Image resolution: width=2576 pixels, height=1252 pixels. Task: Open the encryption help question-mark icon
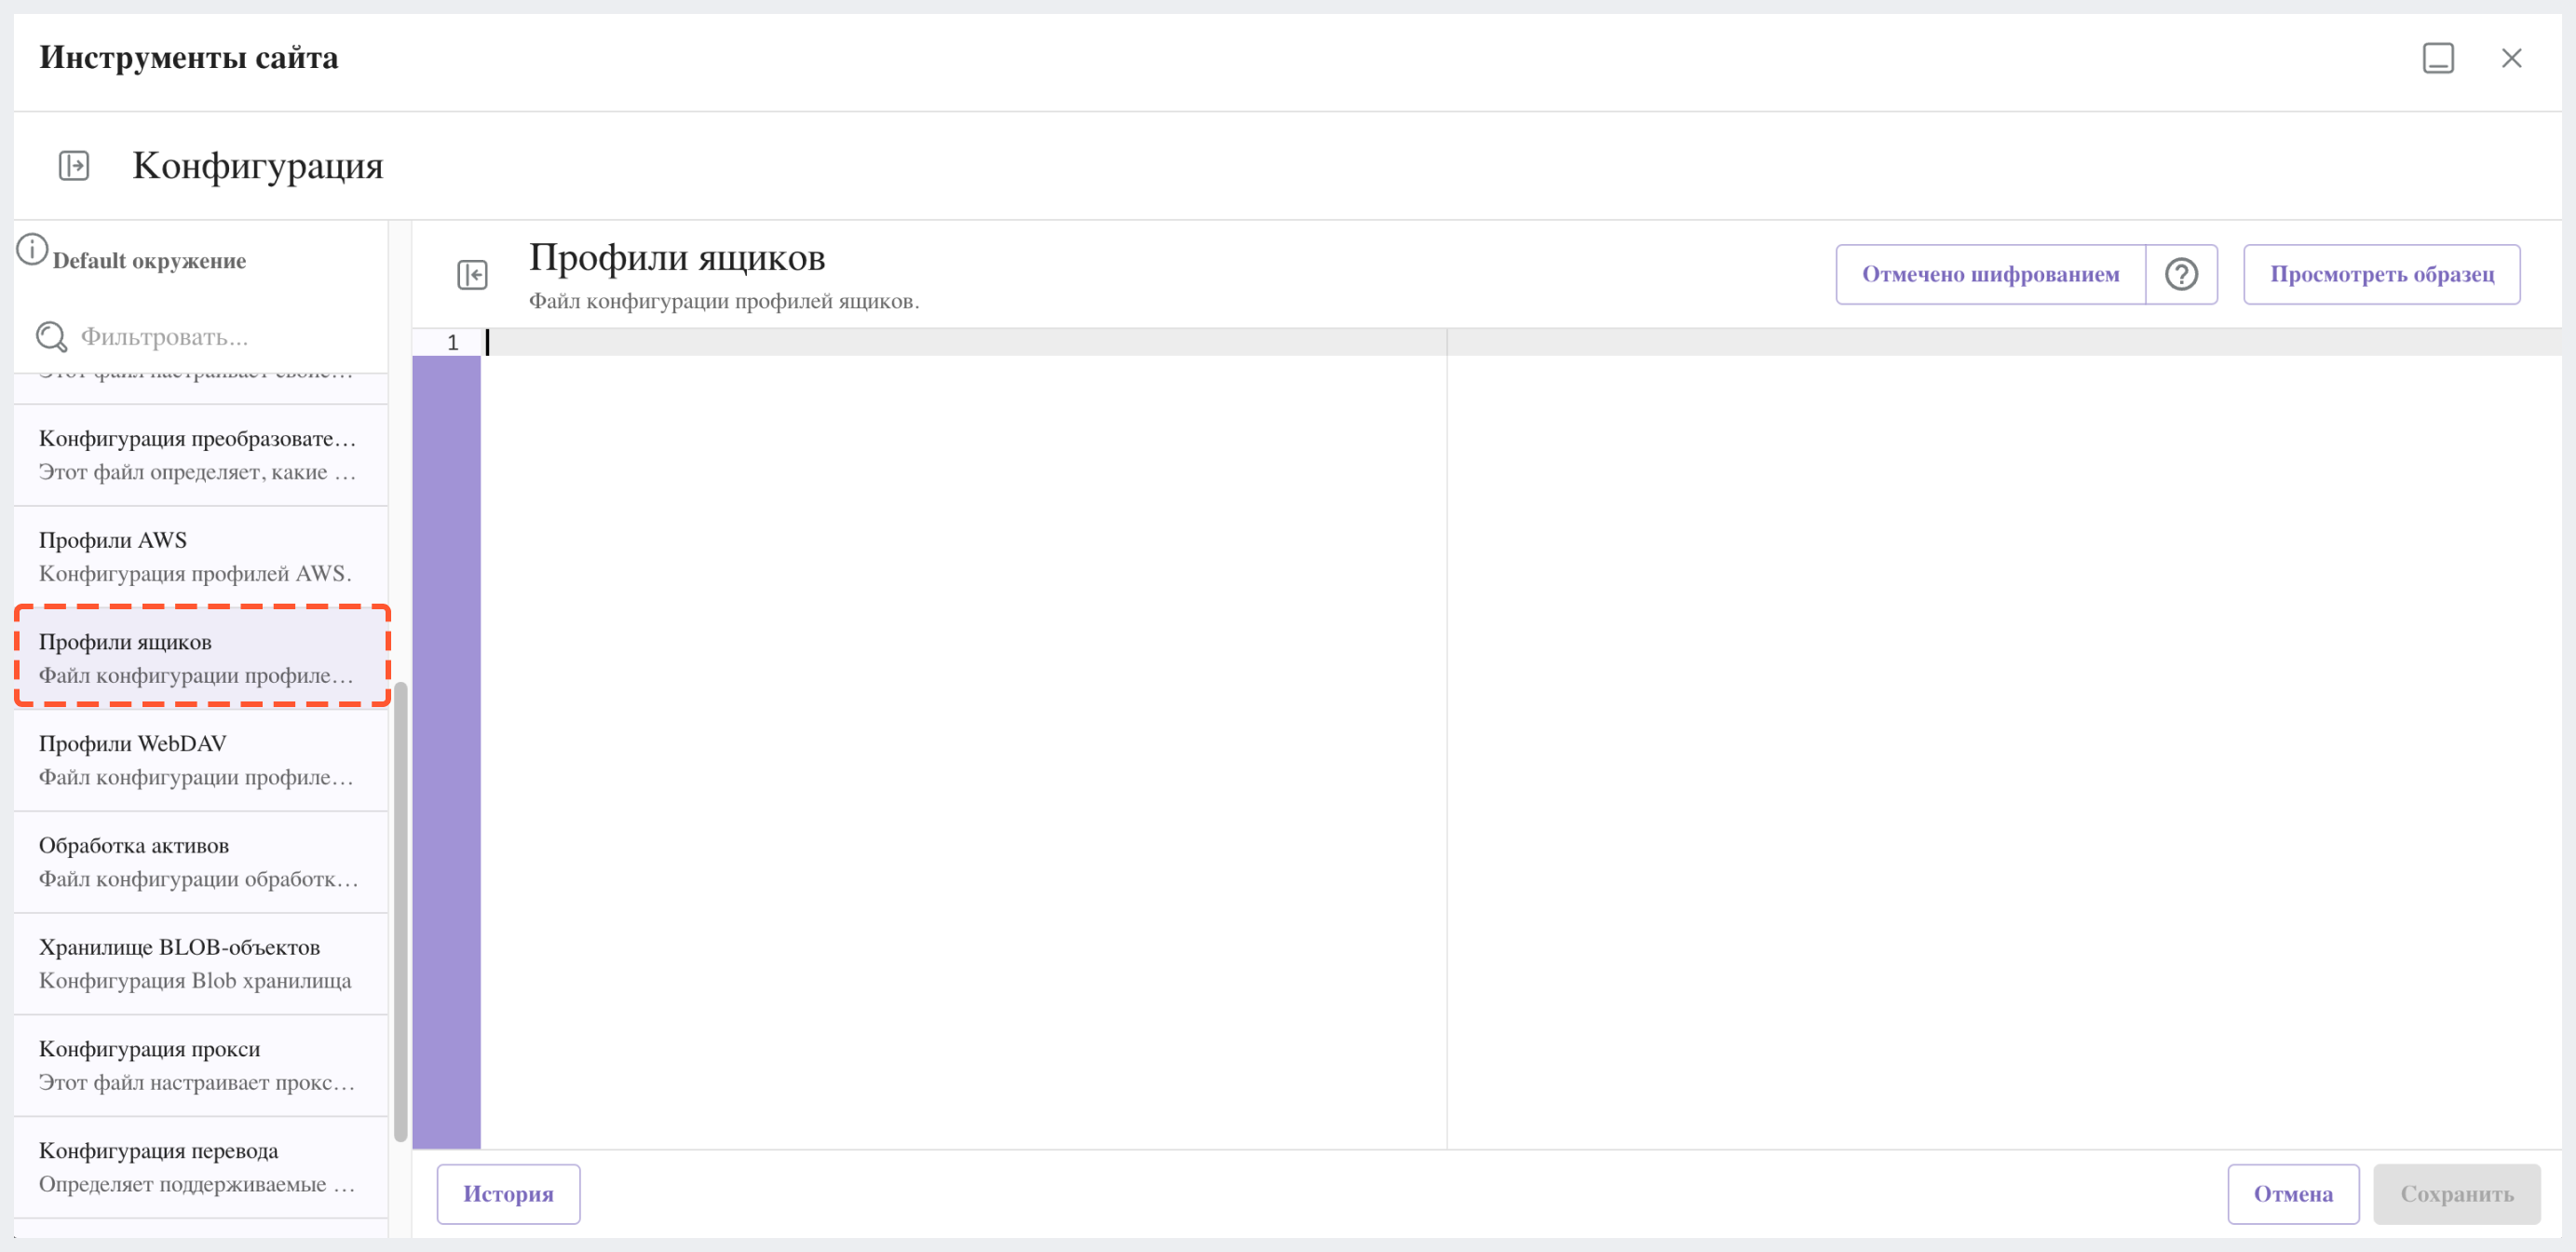click(2181, 274)
